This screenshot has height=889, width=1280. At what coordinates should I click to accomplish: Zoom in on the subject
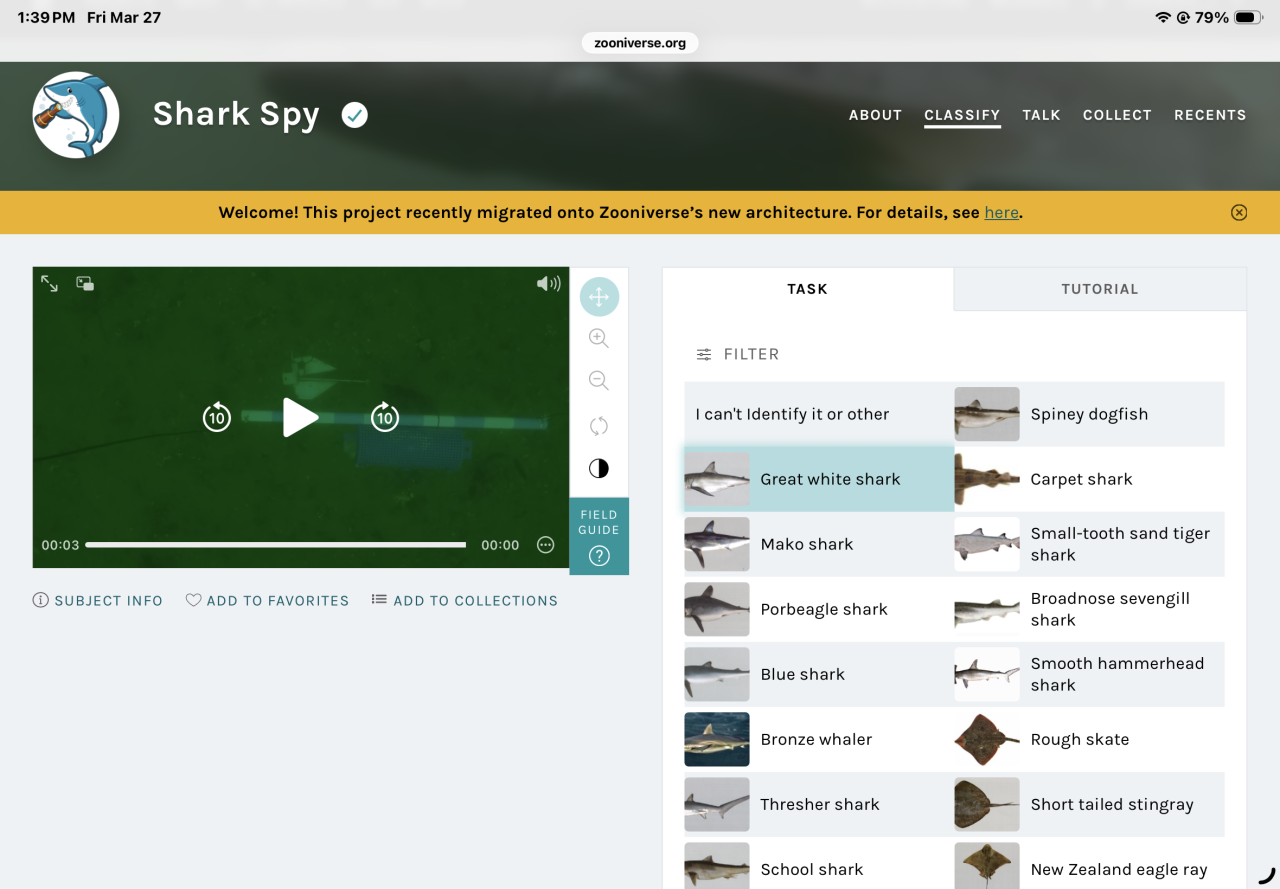(x=599, y=338)
